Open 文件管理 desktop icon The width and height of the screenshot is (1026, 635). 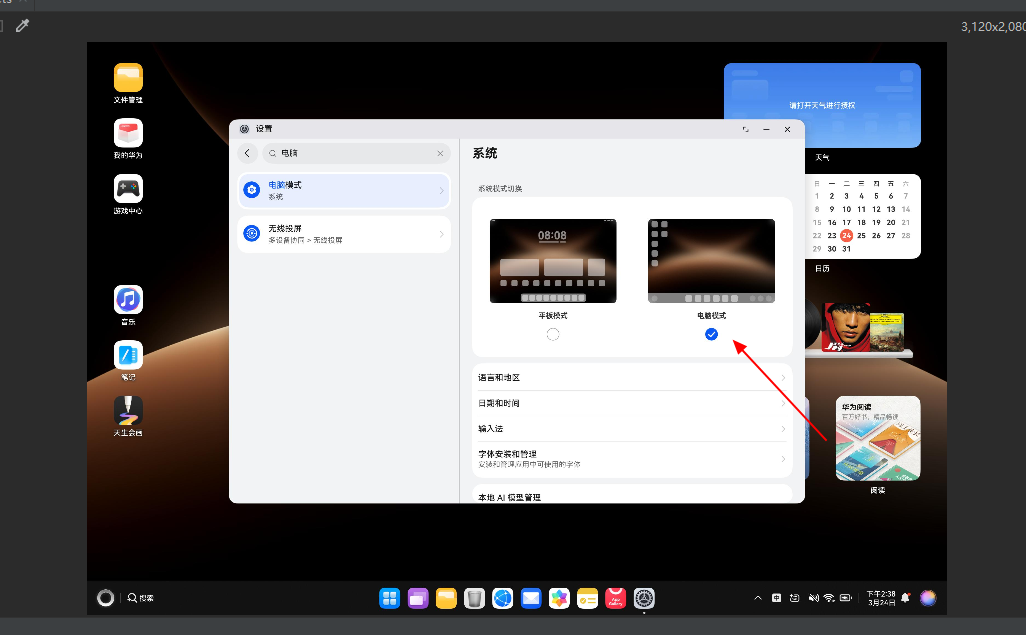[128, 78]
